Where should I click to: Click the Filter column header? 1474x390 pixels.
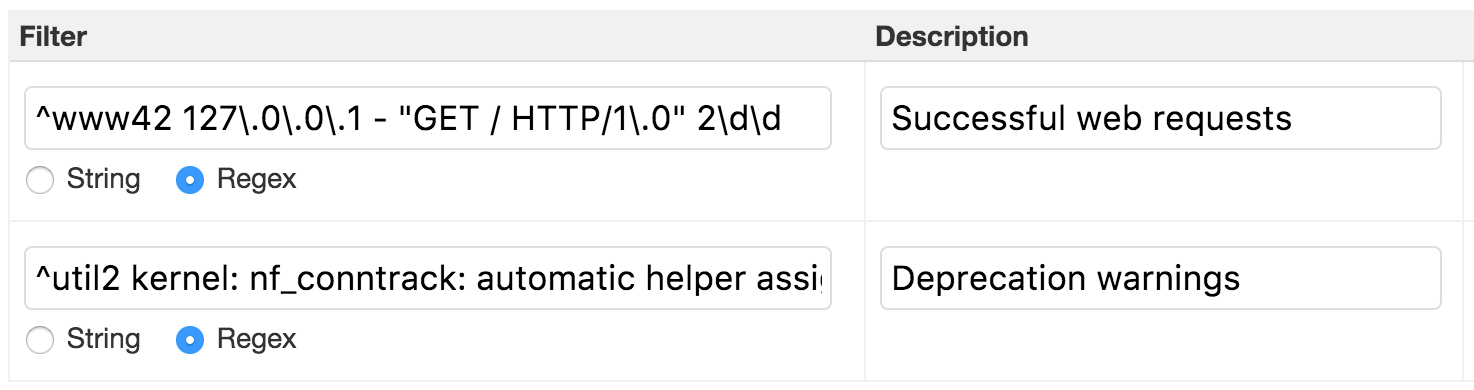click(54, 37)
